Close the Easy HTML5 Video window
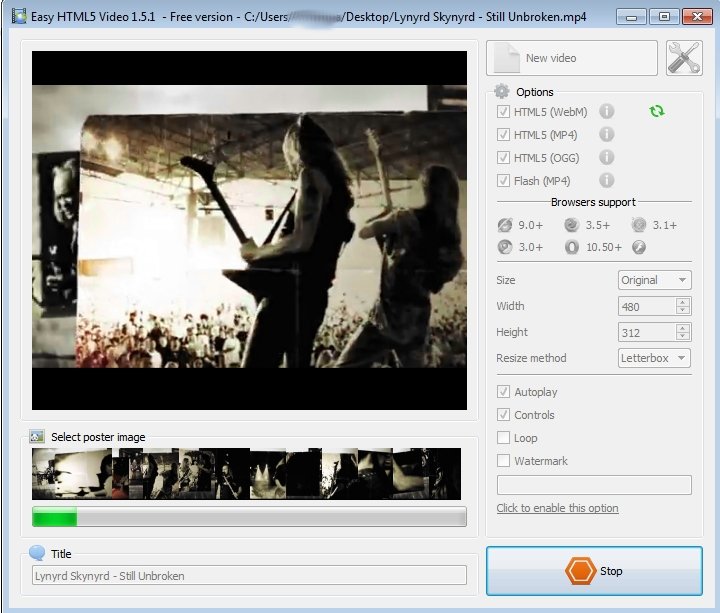 click(697, 17)
